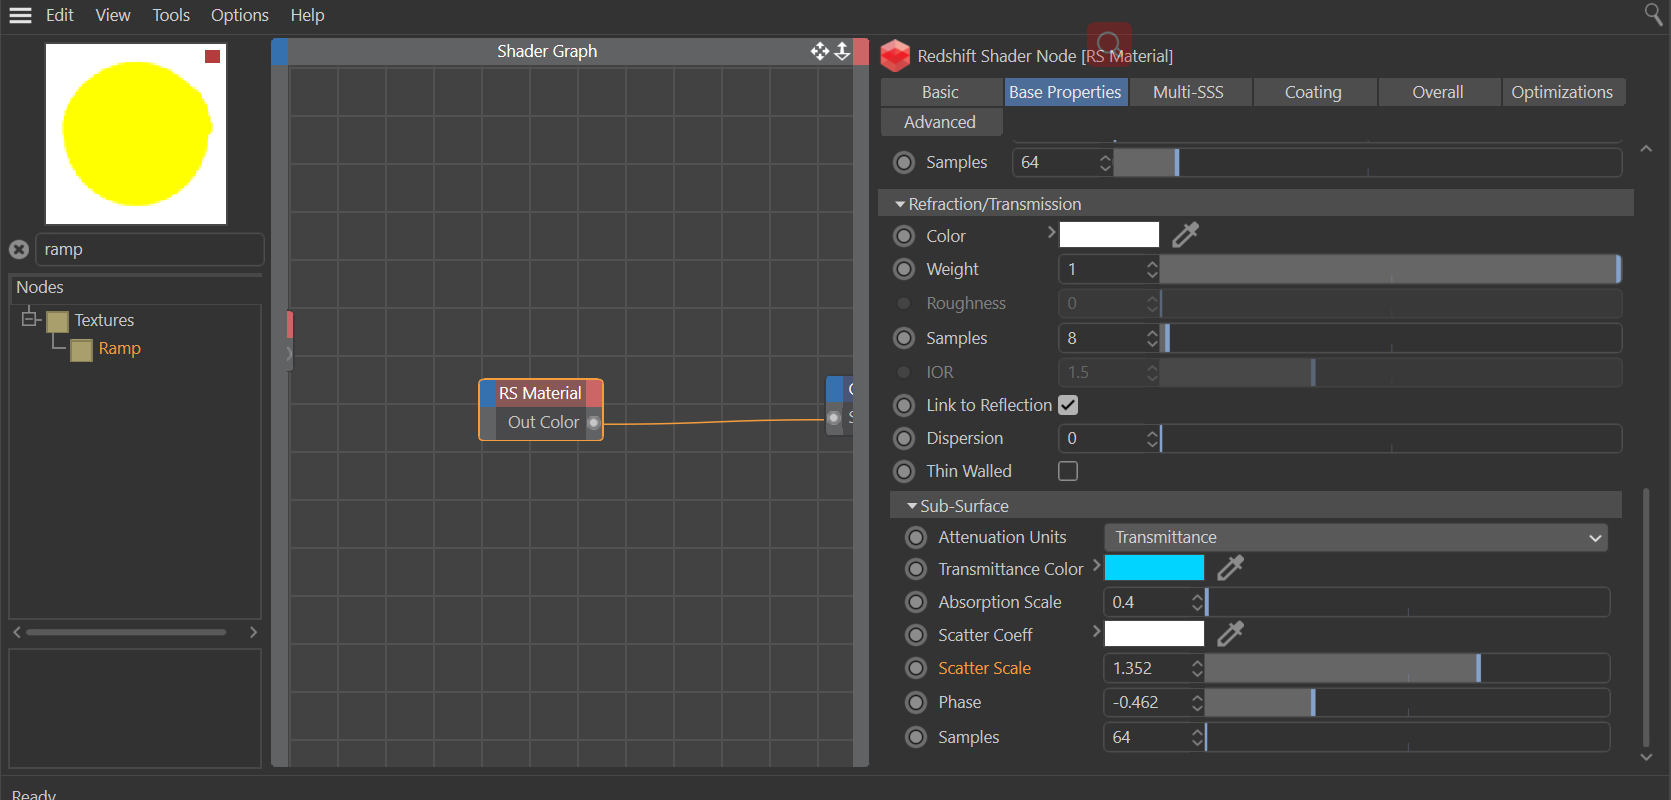The width and height of the screenshot is (1671, 800).
Task: Switch to the Advanced tab
Action: (x=940, y=122)
